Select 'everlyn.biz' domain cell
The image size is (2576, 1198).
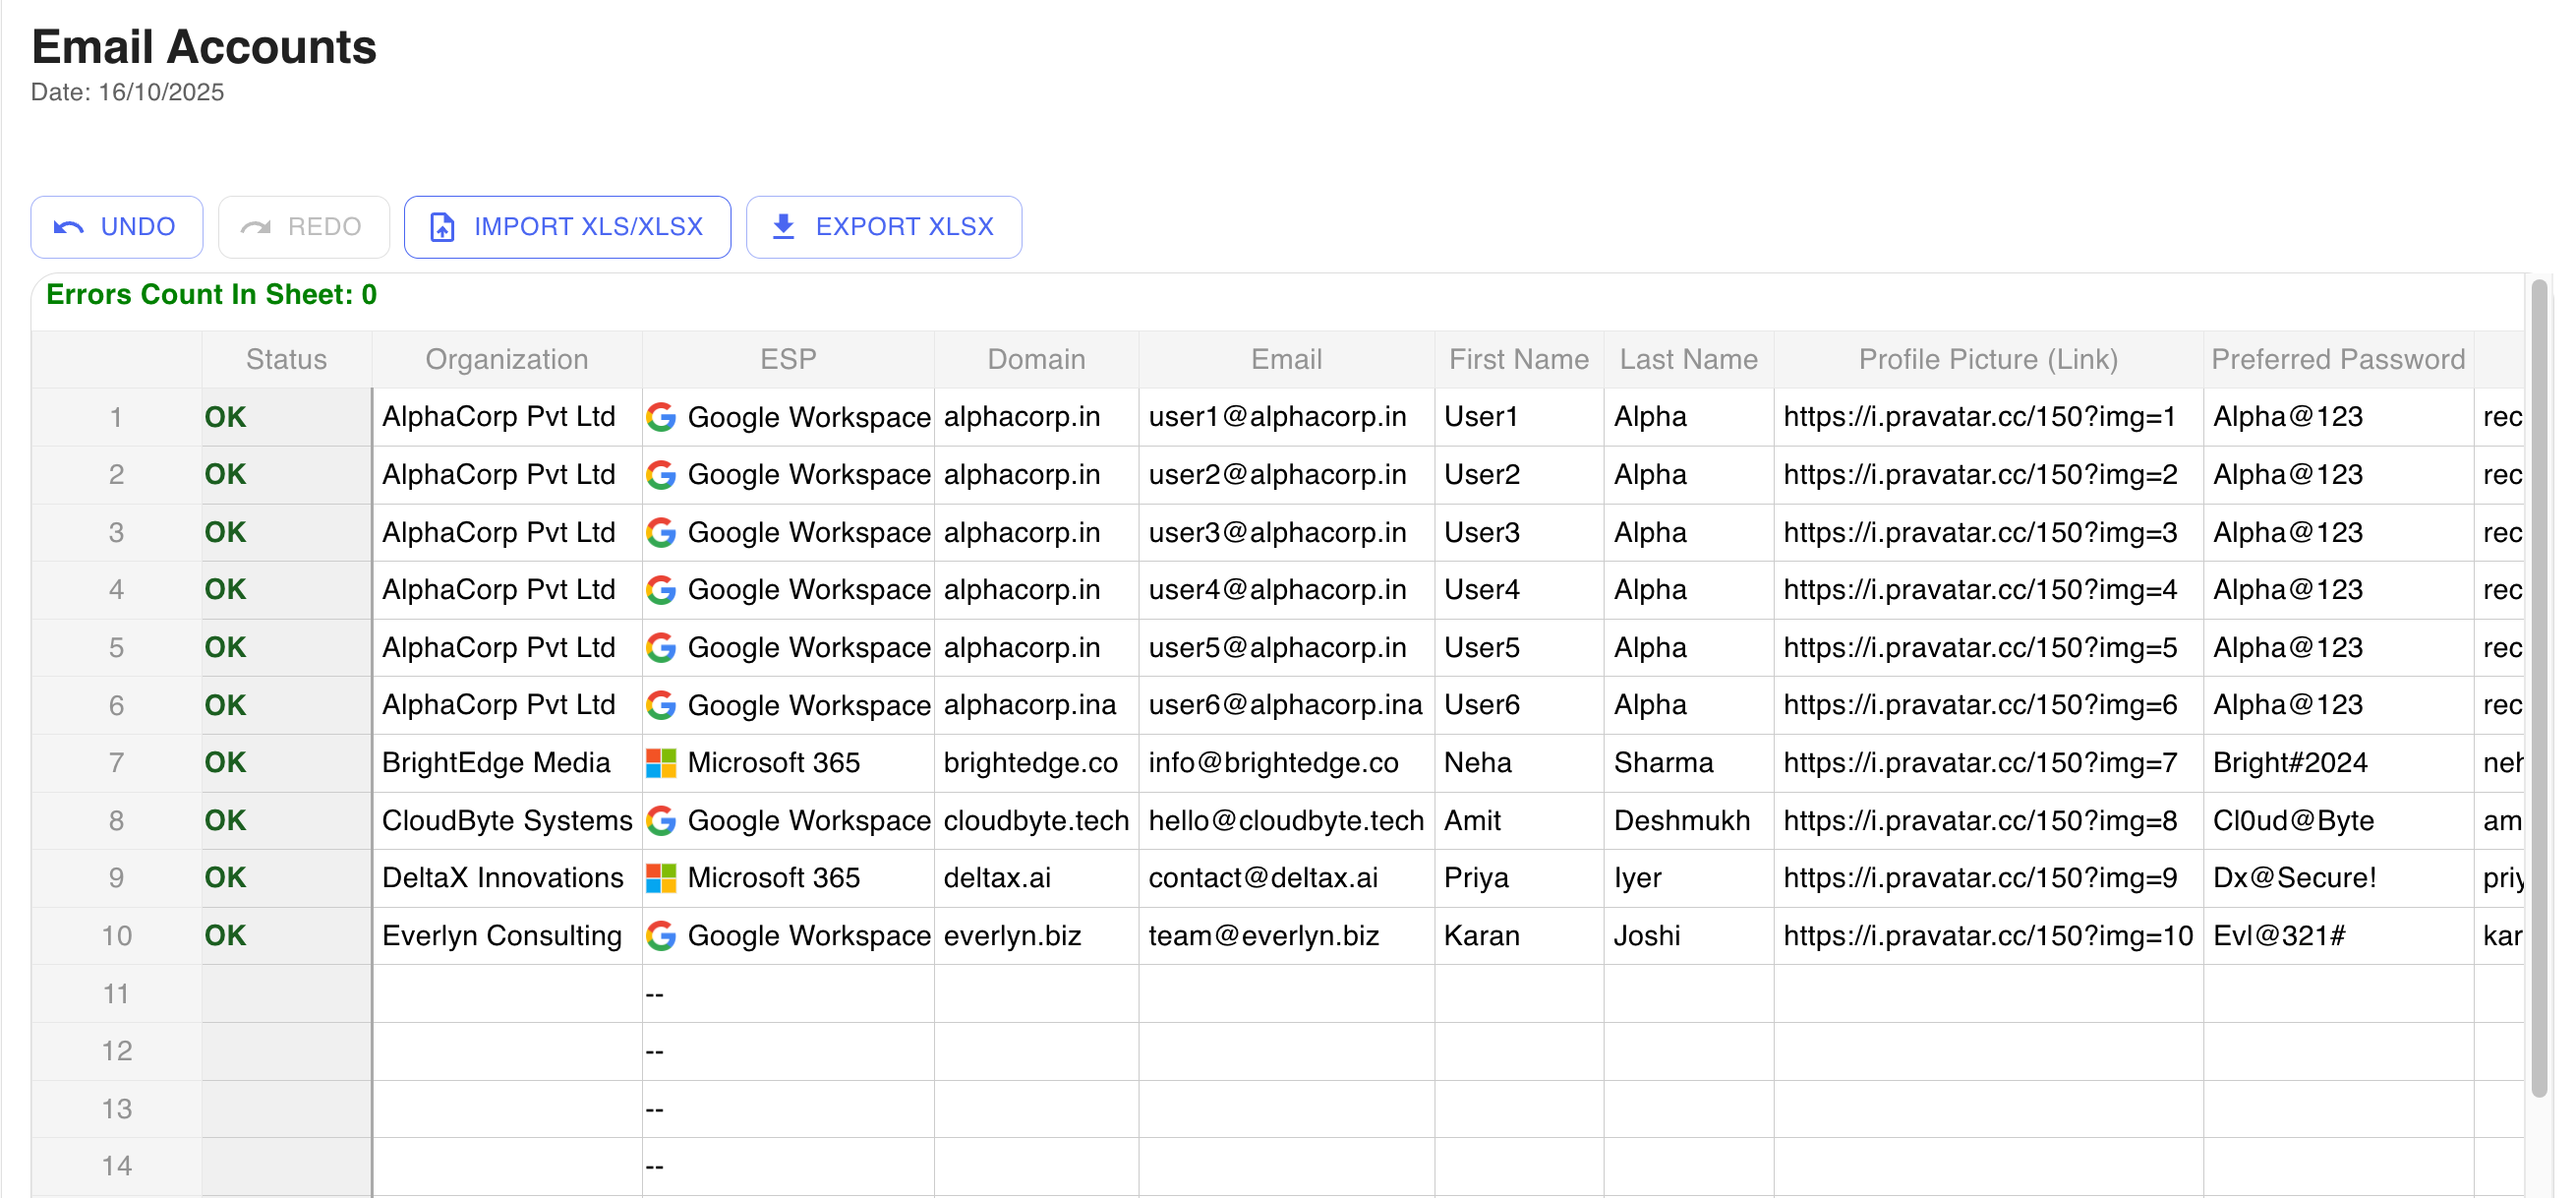1036,936
